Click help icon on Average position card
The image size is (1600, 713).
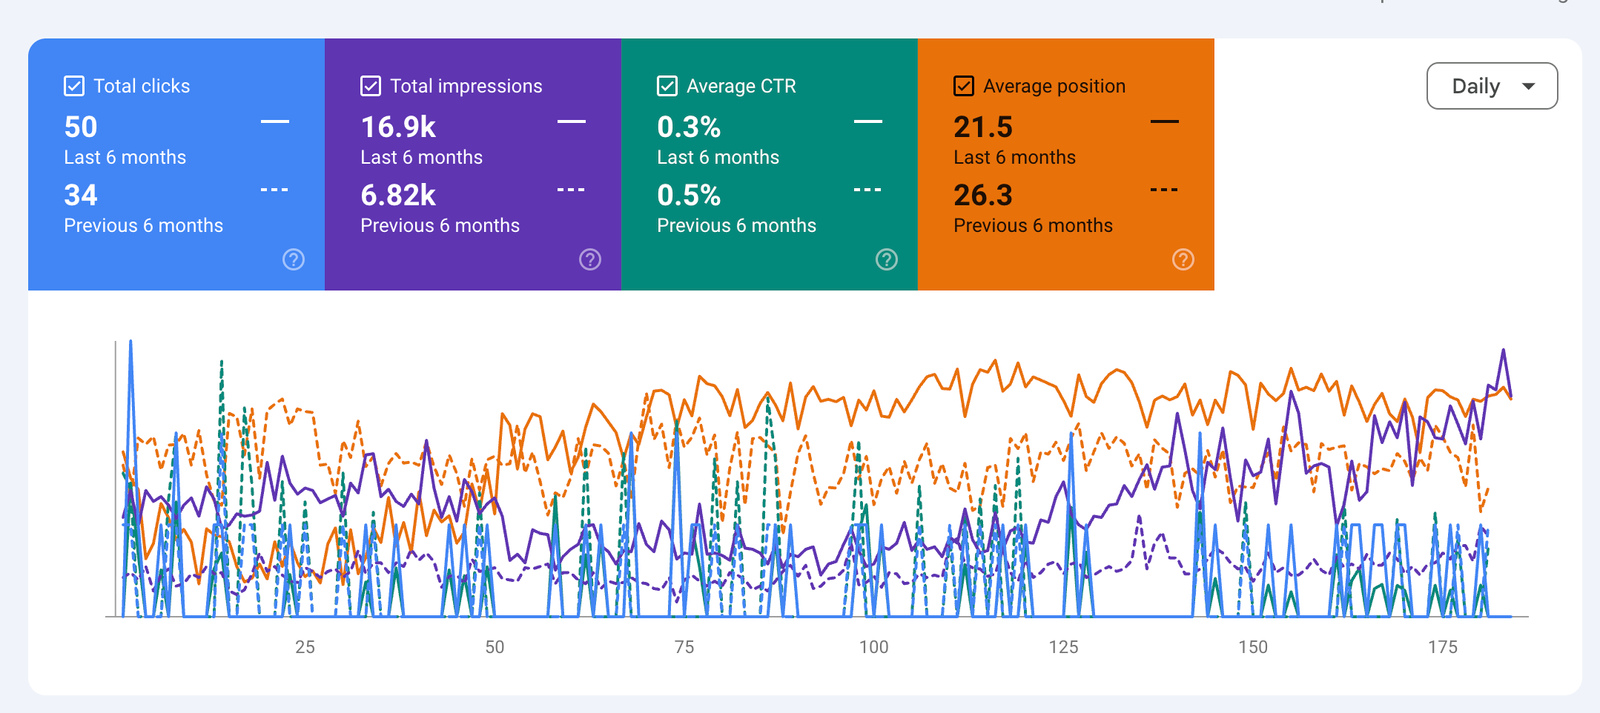pyautogui.click(x=1183, y=260)
